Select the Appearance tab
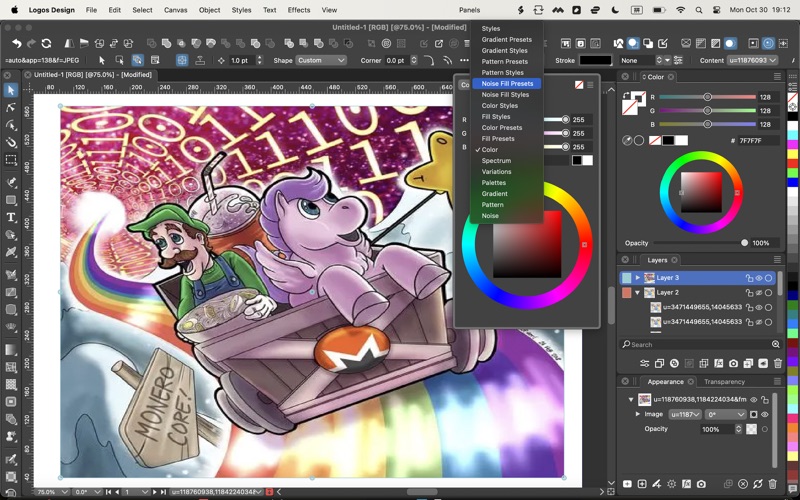Image resolution: width=800 pixels, height=500 pixels. tap(665, 382)
